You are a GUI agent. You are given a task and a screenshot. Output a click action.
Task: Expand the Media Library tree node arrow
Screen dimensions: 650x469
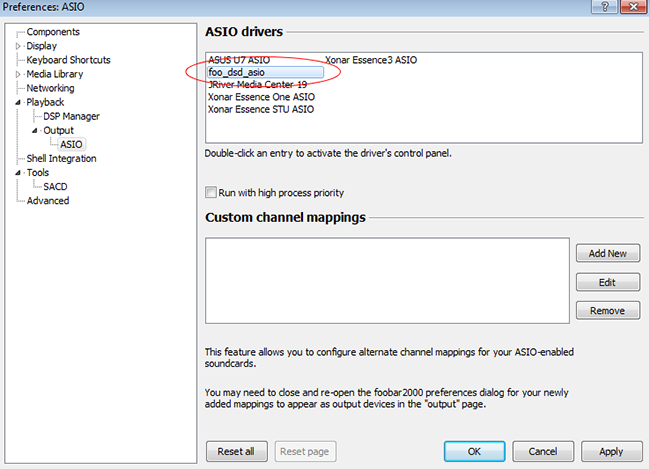pyautogui.click(x=18, y=74)
